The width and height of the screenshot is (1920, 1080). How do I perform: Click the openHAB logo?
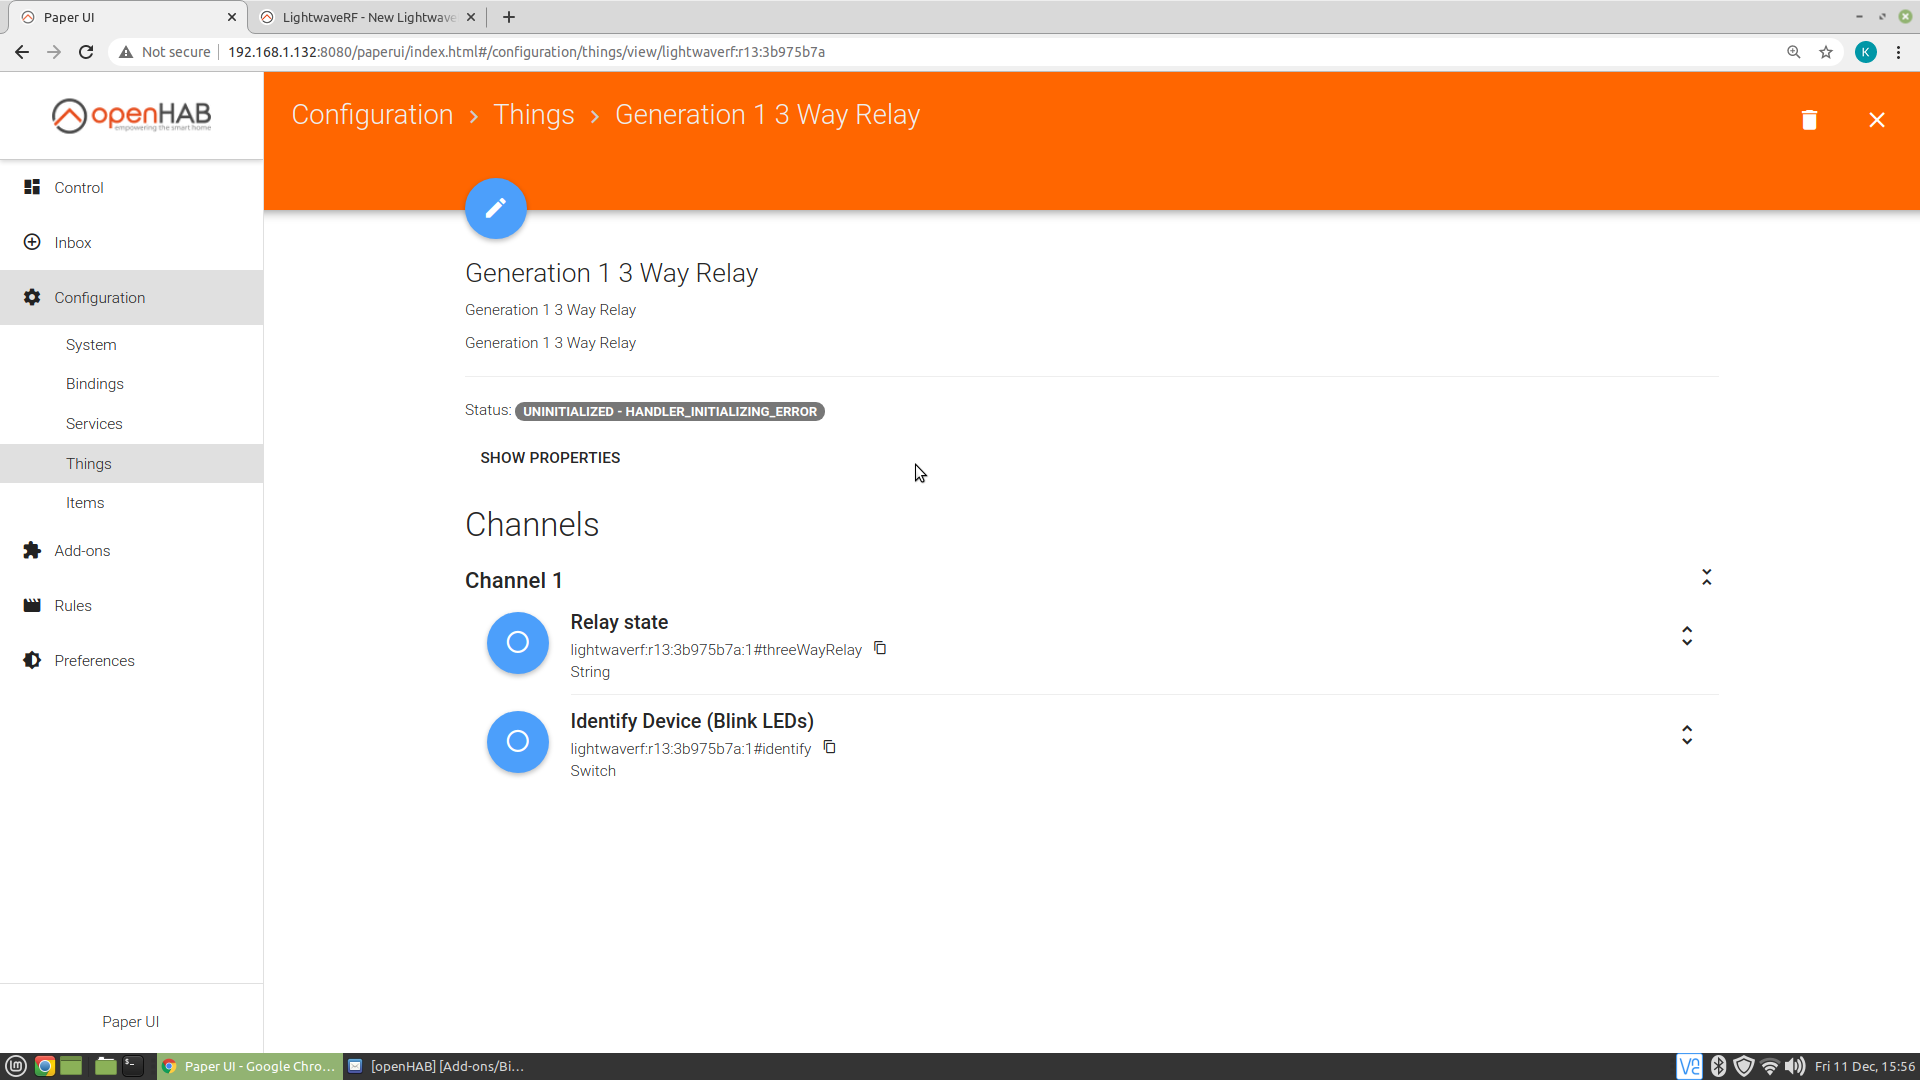pos(131,115)
